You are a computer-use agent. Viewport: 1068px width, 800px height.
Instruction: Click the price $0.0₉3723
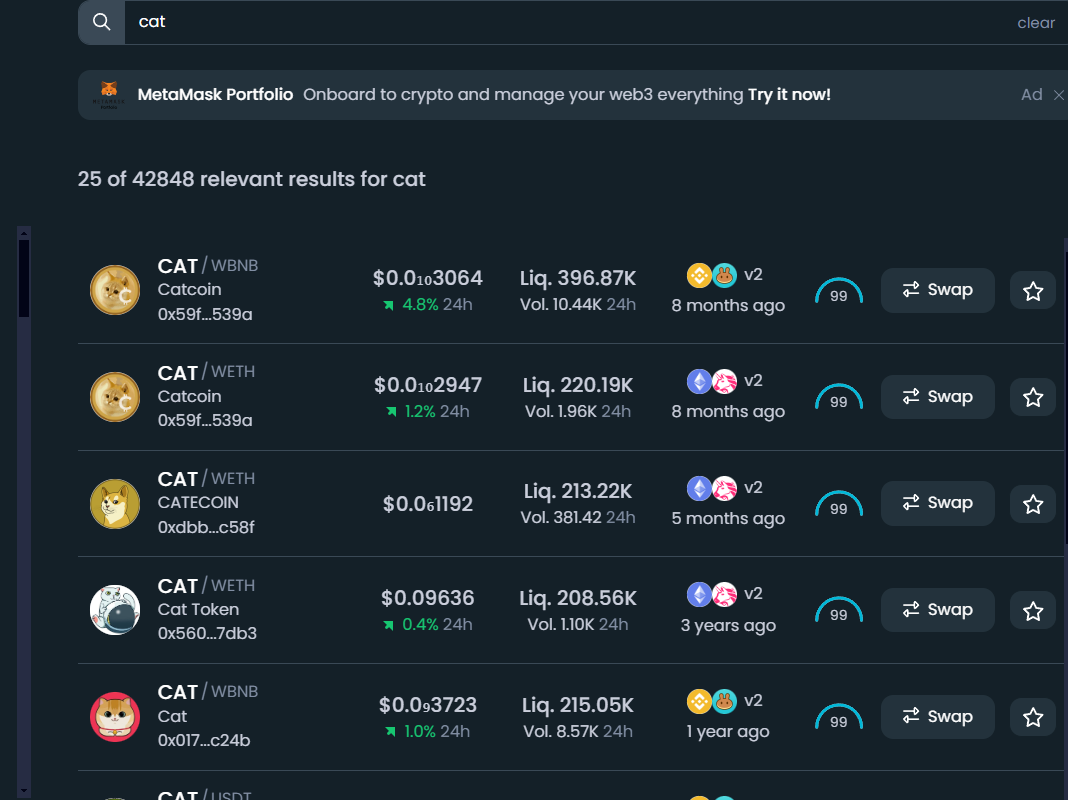428,705
